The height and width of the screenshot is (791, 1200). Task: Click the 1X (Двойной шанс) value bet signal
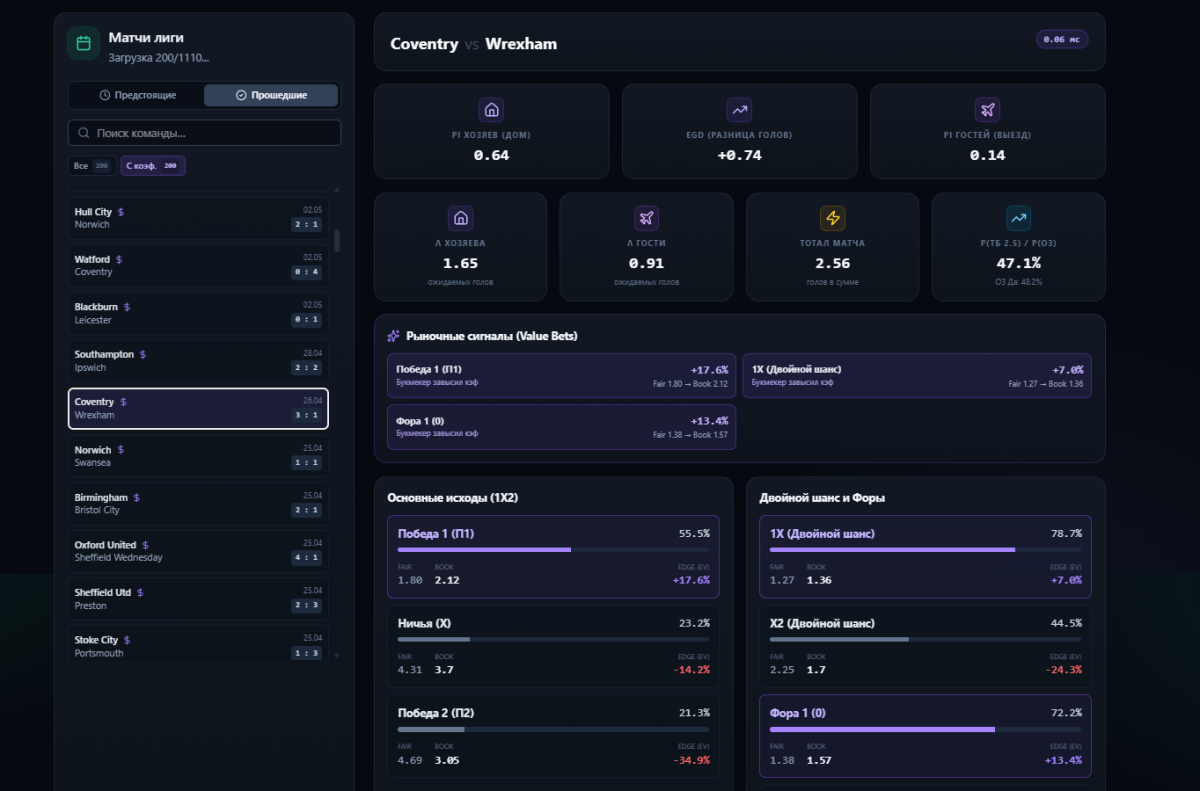click(917, 376)
